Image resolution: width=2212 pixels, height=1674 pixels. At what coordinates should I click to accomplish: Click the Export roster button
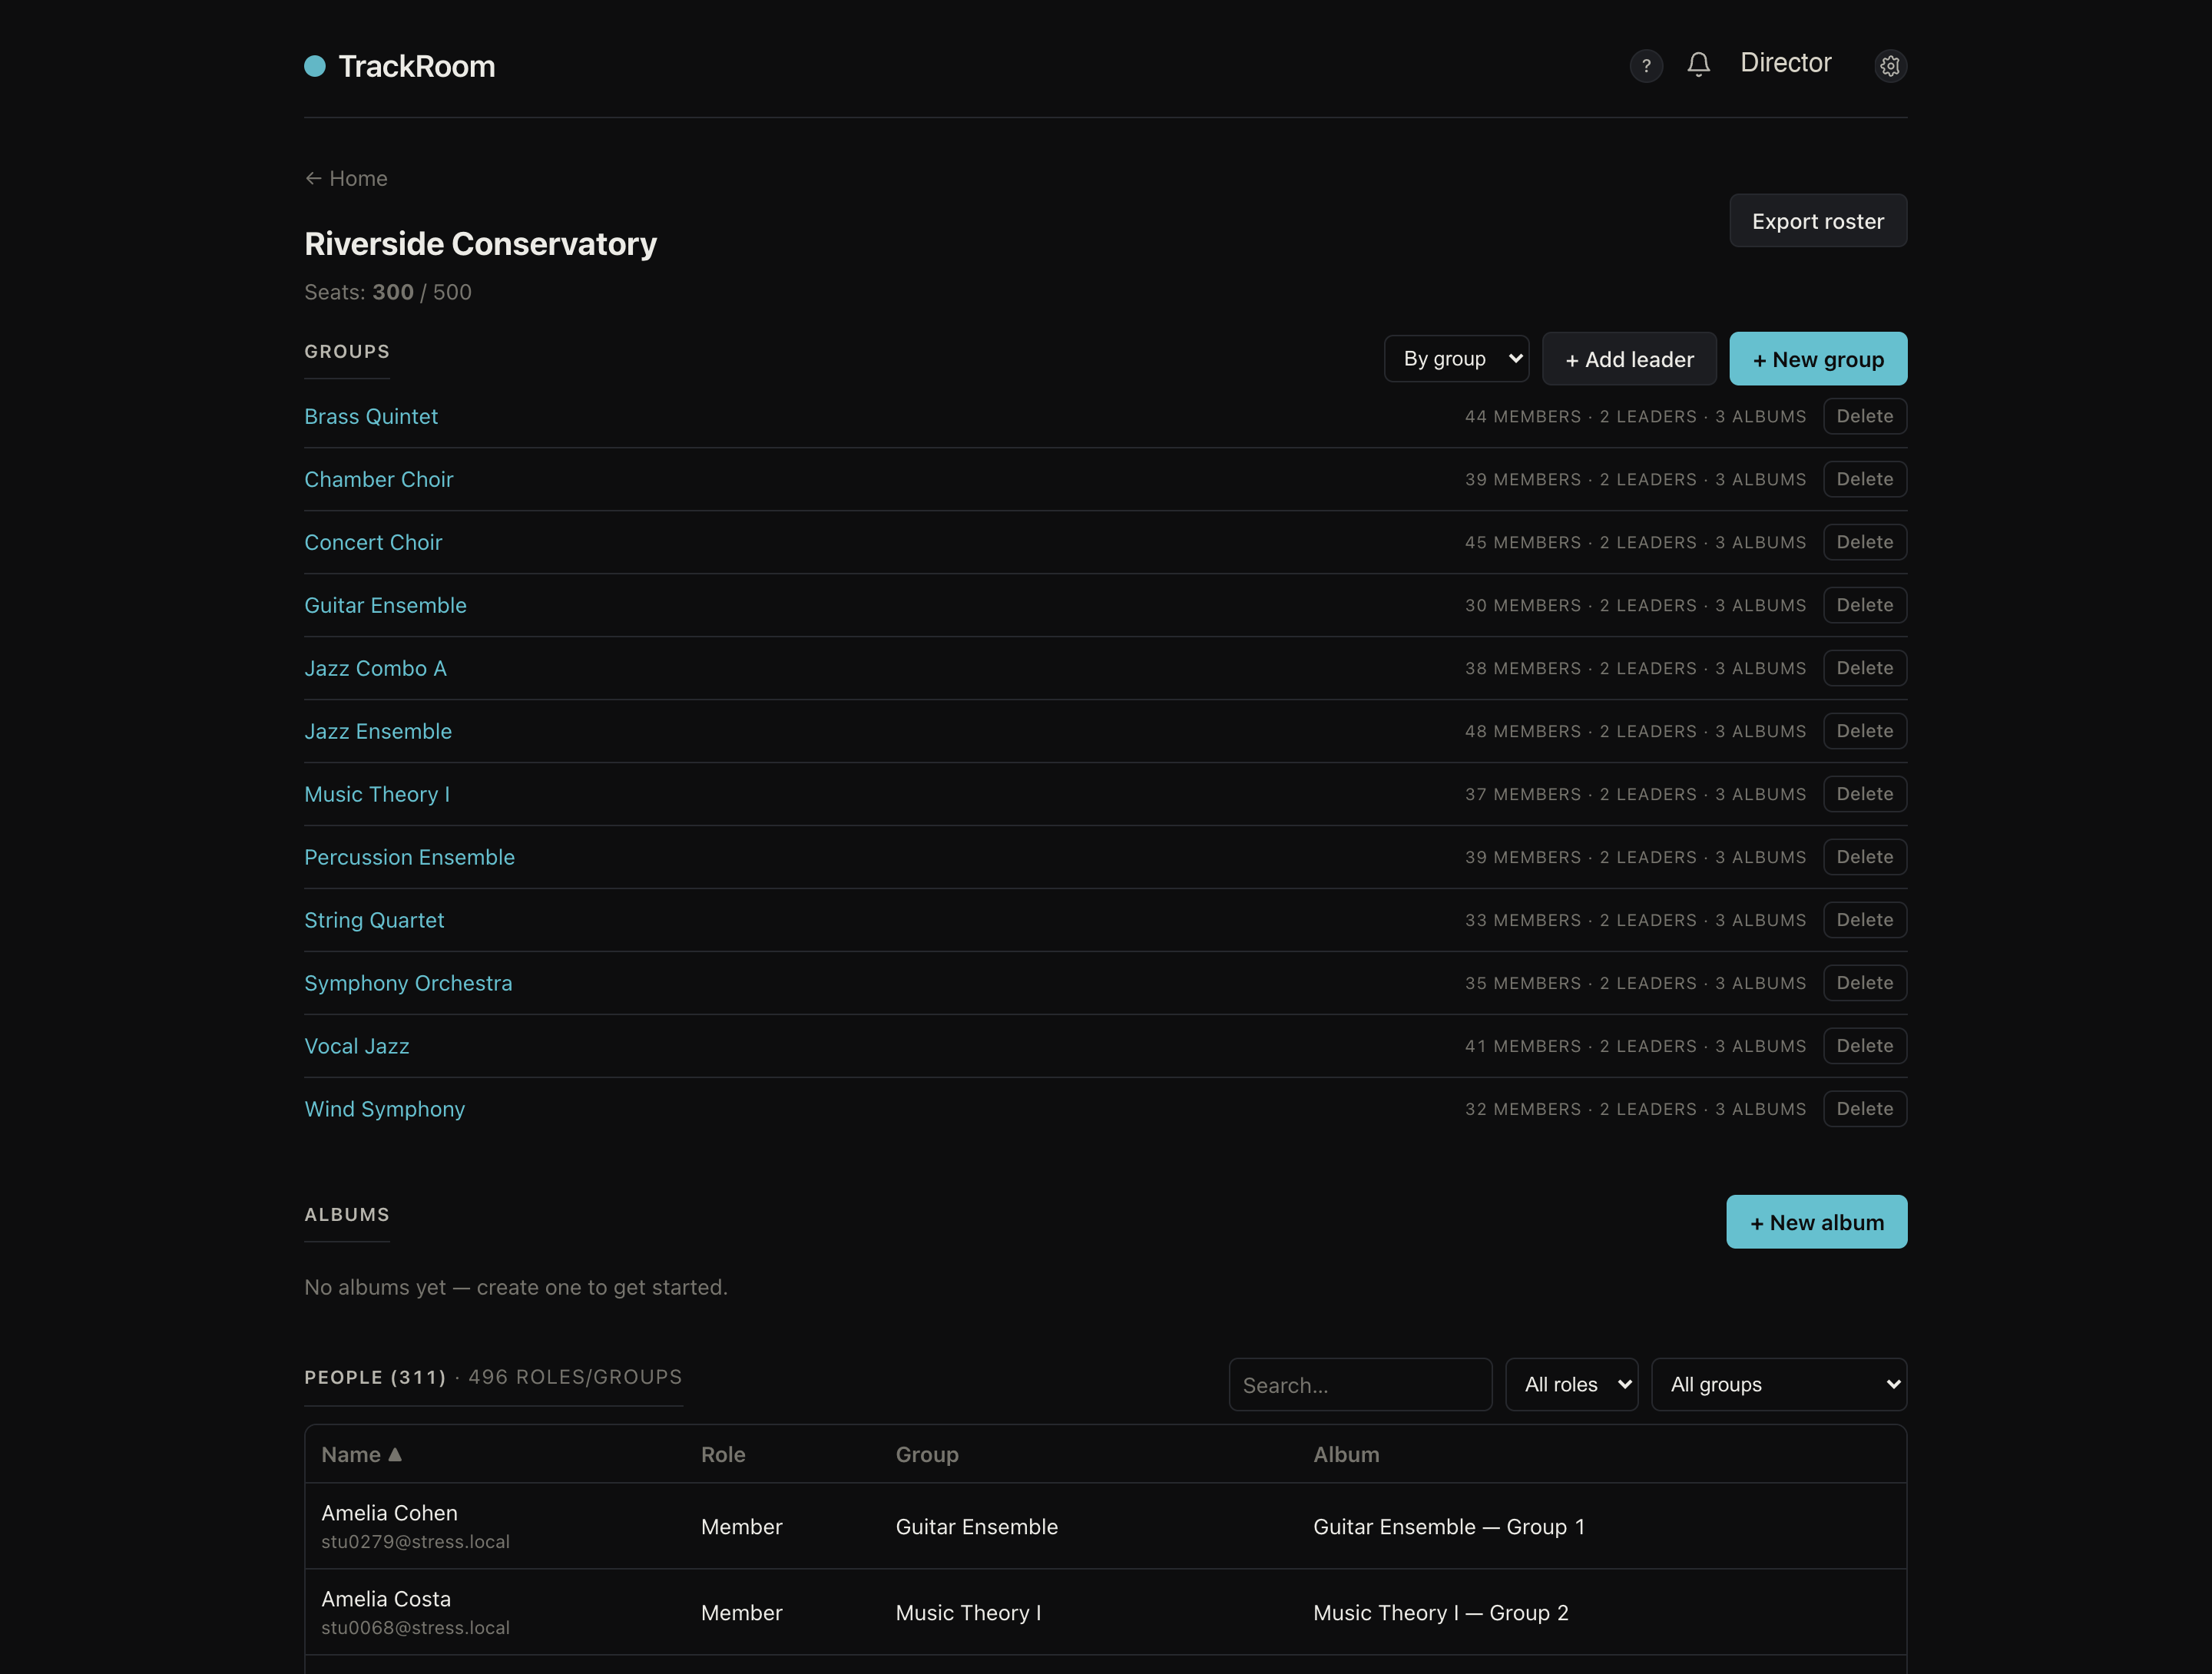[1817, 221]
